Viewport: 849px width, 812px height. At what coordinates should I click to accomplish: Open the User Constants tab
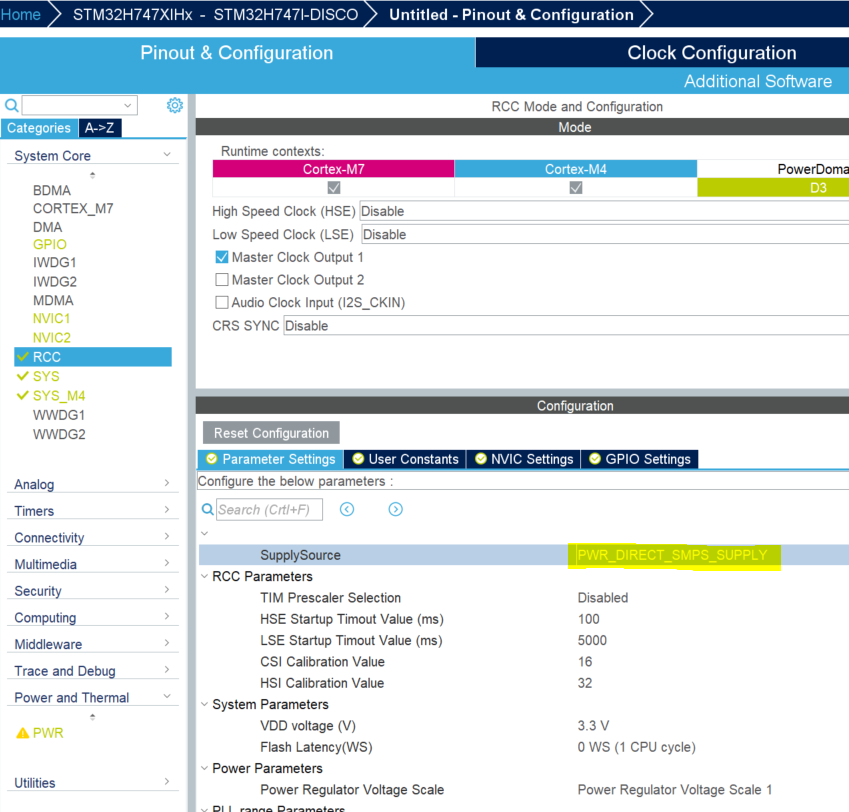pyautogui.click(x=406, y=459)
